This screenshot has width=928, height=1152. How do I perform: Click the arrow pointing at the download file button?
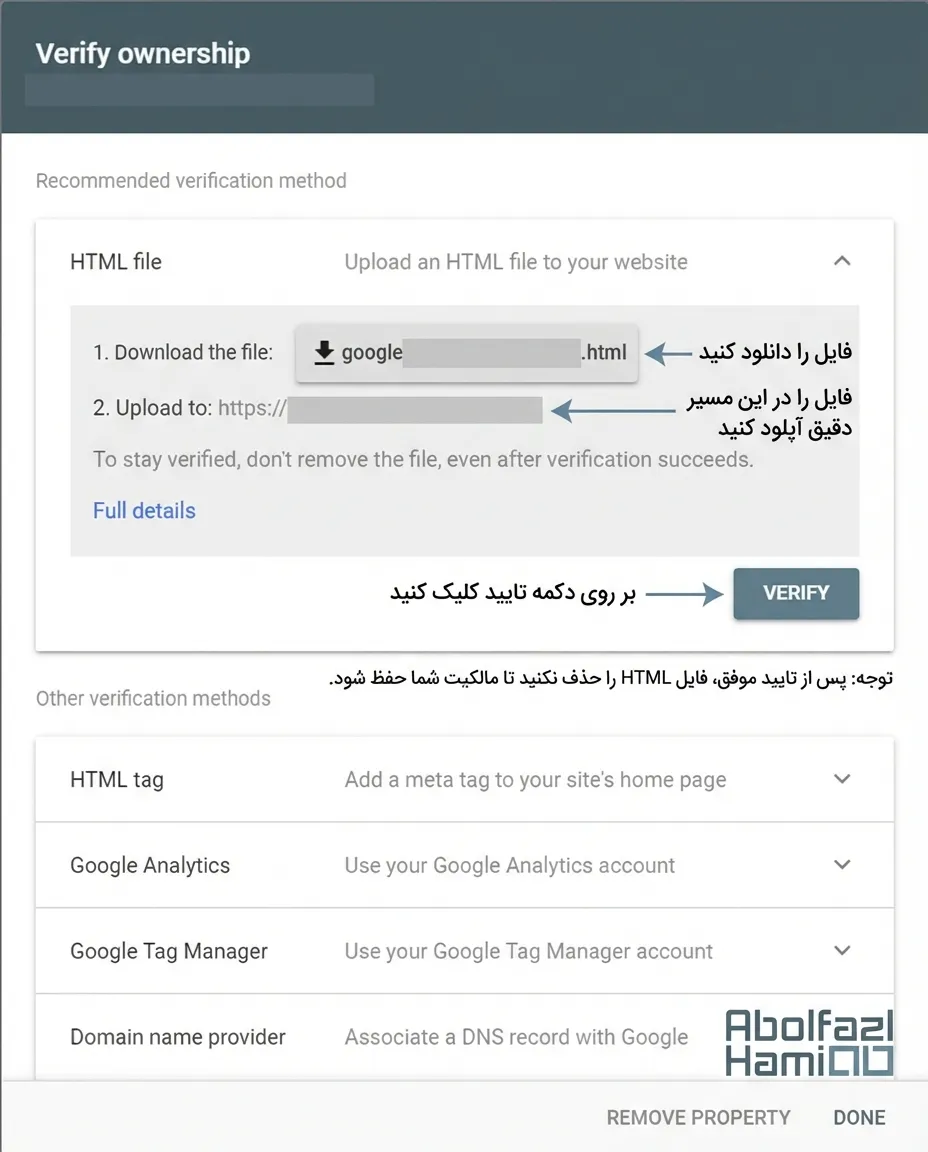pyautogui.click(x=668, y=353)
